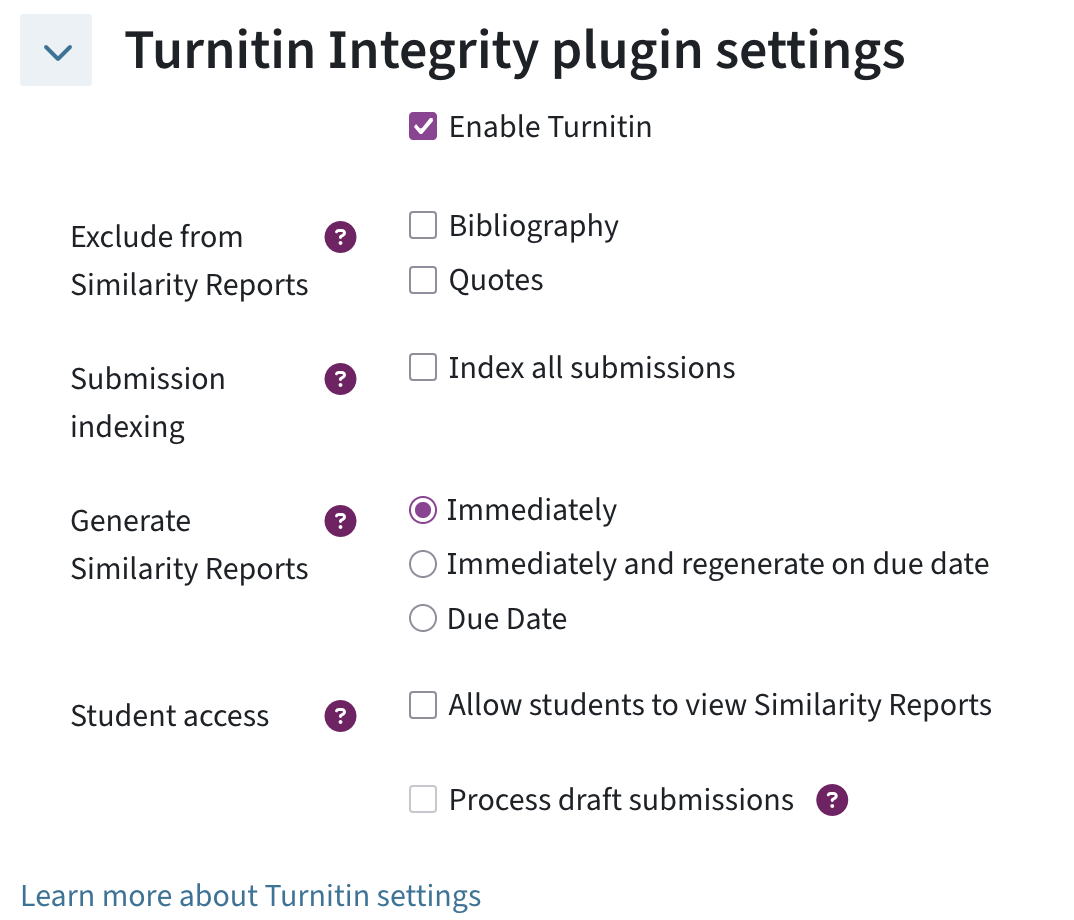
Task: Open Learn more about Turnitin settings
Action: coord(251,895)
